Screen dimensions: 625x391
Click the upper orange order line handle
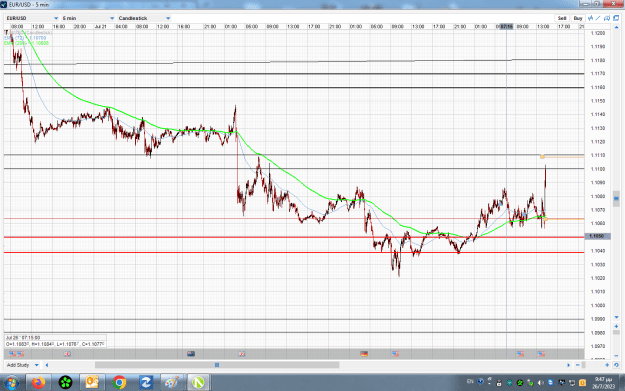point(542,157)
